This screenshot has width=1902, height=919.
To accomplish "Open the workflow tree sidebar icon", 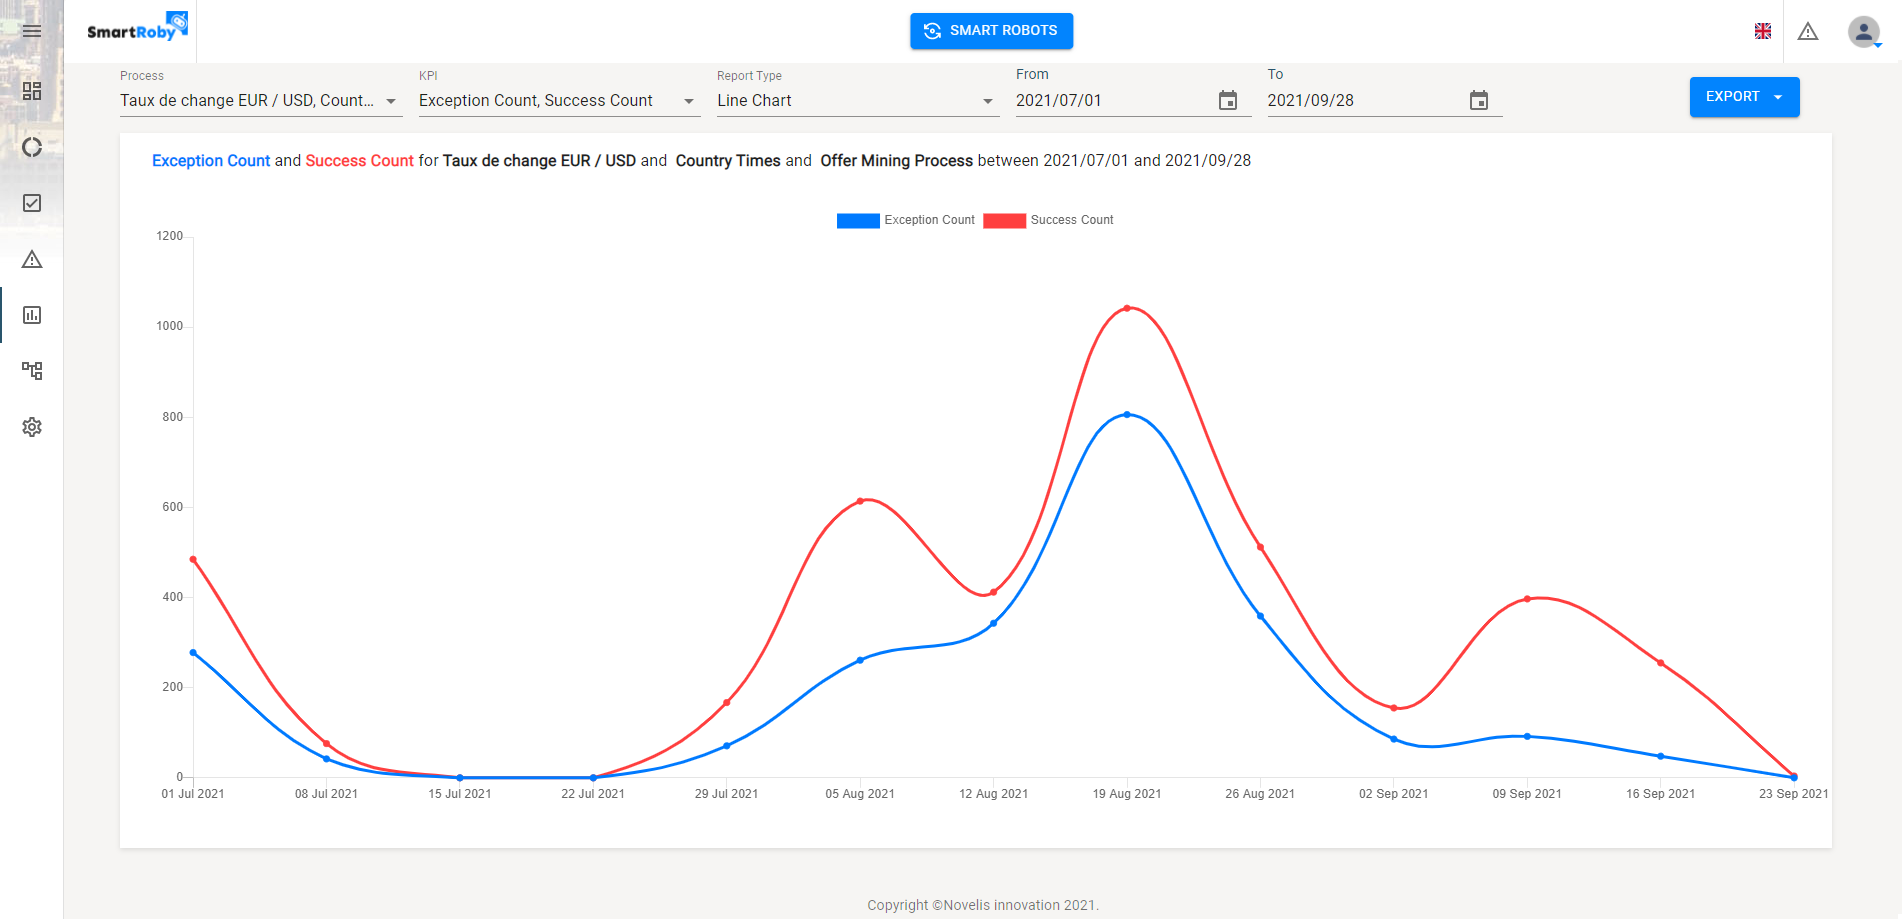I will tap(32, 371).
